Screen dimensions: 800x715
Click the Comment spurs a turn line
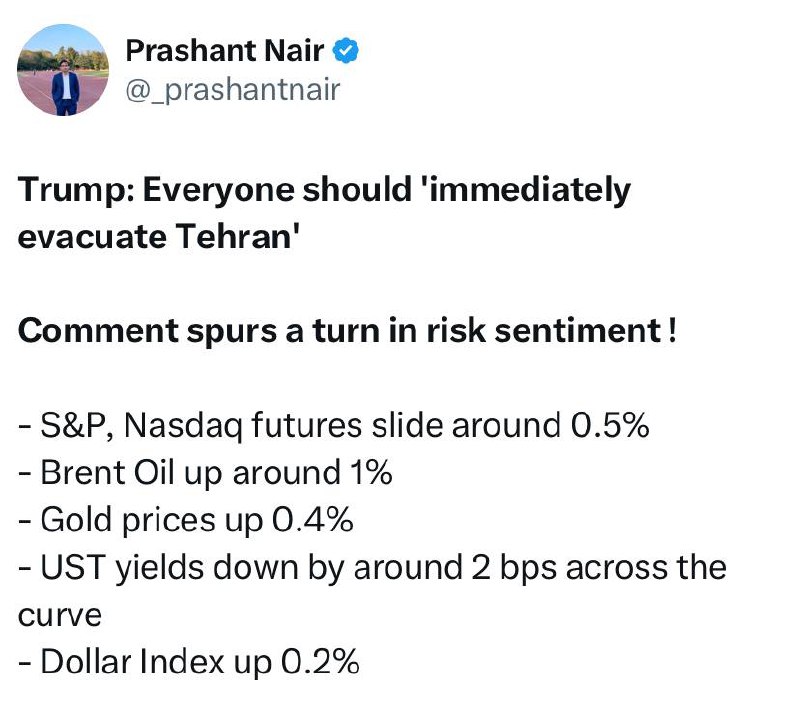[x=347, y=331]
